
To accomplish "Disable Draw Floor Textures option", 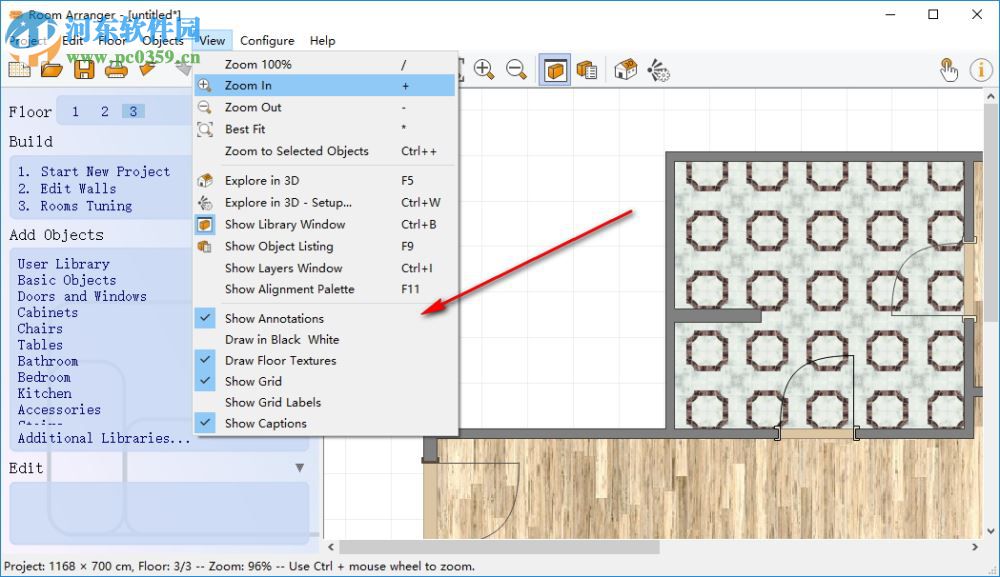I will click(x=280, y=360).
